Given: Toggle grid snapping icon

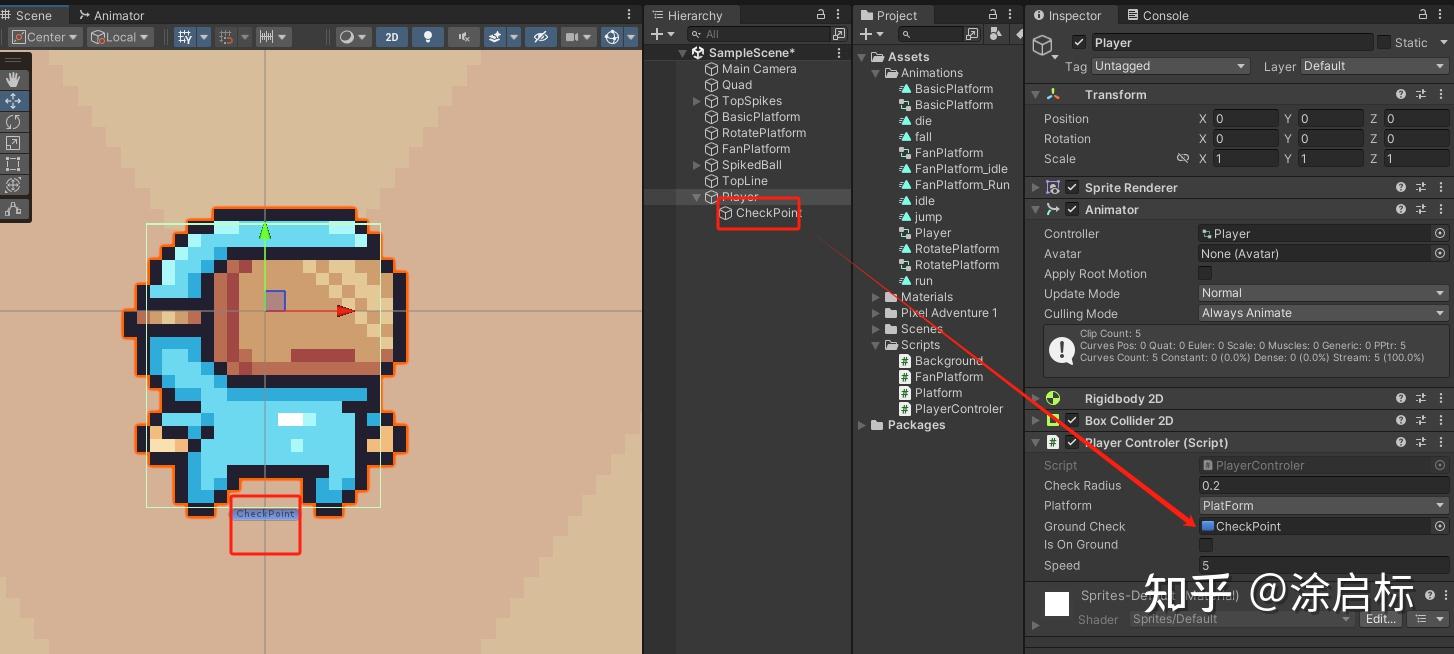Looking at the screenshot, I should tap(226, 37).
